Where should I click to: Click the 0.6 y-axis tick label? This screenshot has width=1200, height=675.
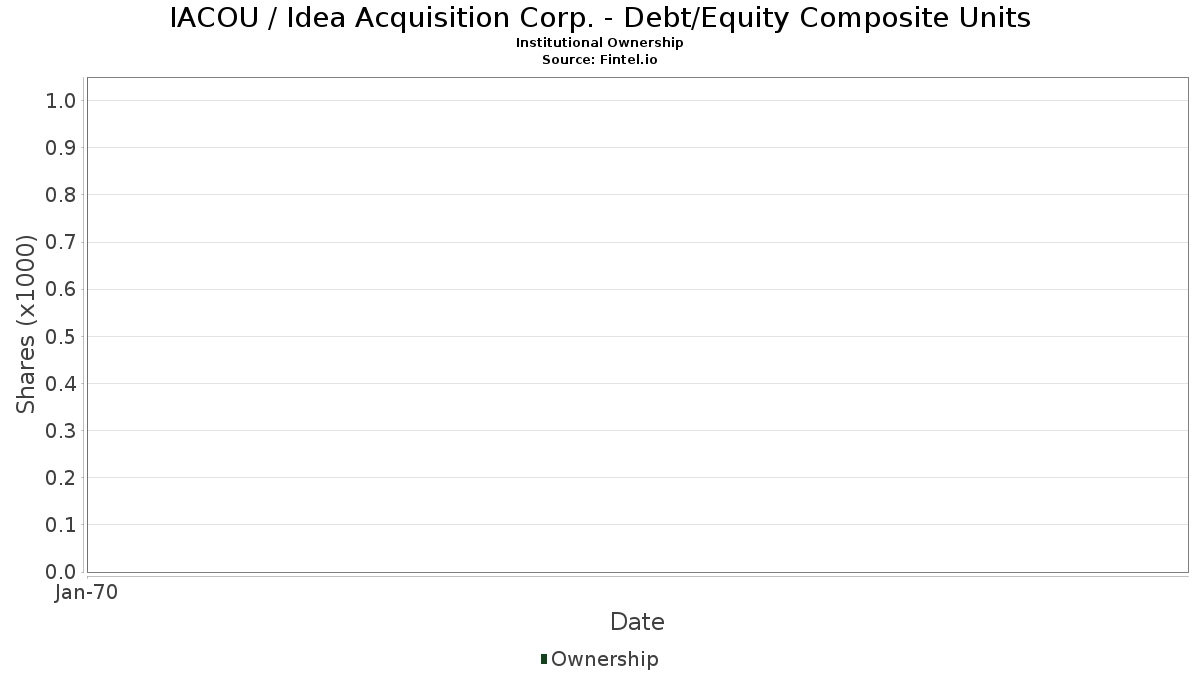(x=61, y=289)
